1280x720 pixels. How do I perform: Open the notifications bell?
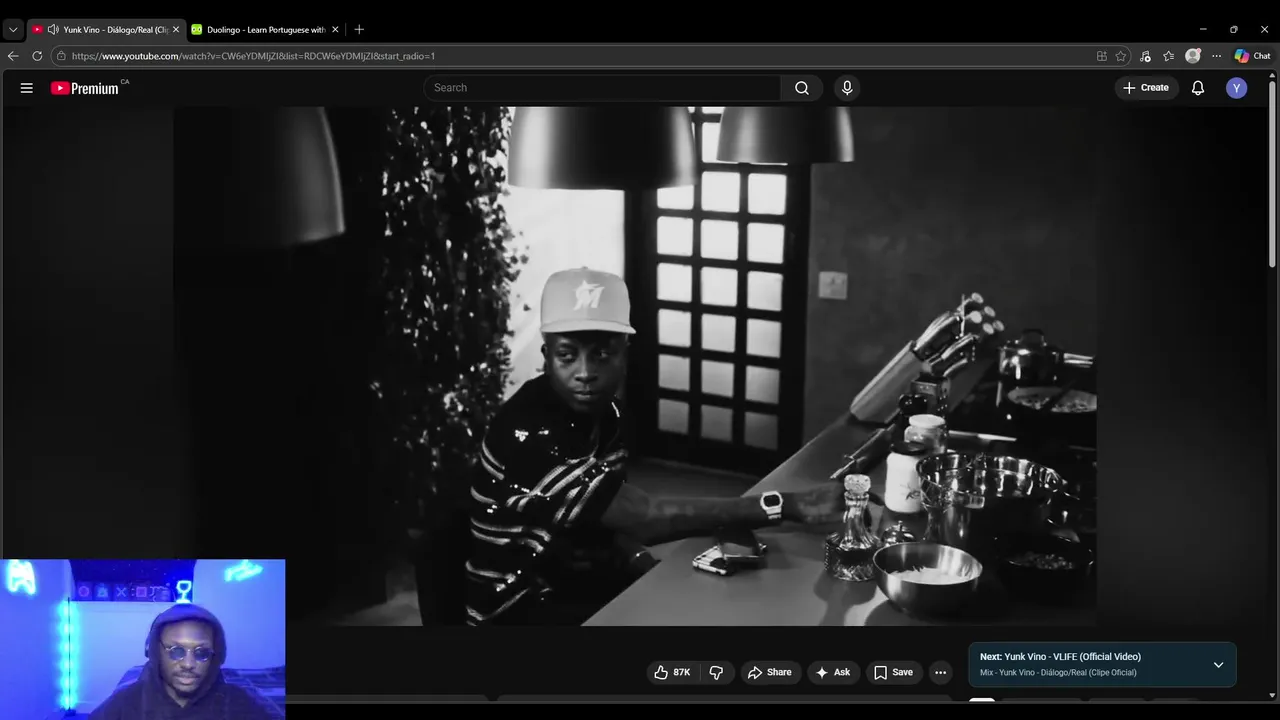(1197, 88)
